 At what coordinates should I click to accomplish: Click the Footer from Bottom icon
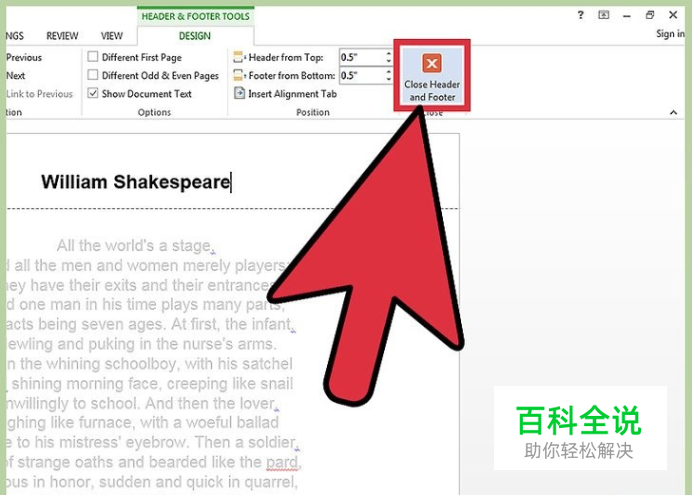point(238,75)
